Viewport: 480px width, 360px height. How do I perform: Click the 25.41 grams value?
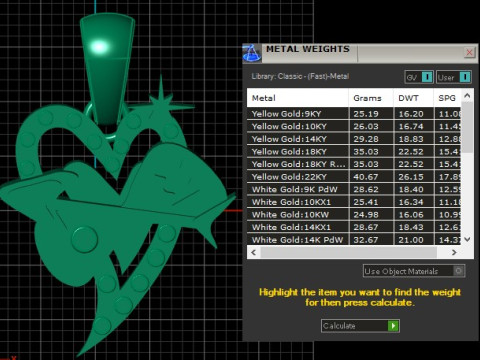366,202
